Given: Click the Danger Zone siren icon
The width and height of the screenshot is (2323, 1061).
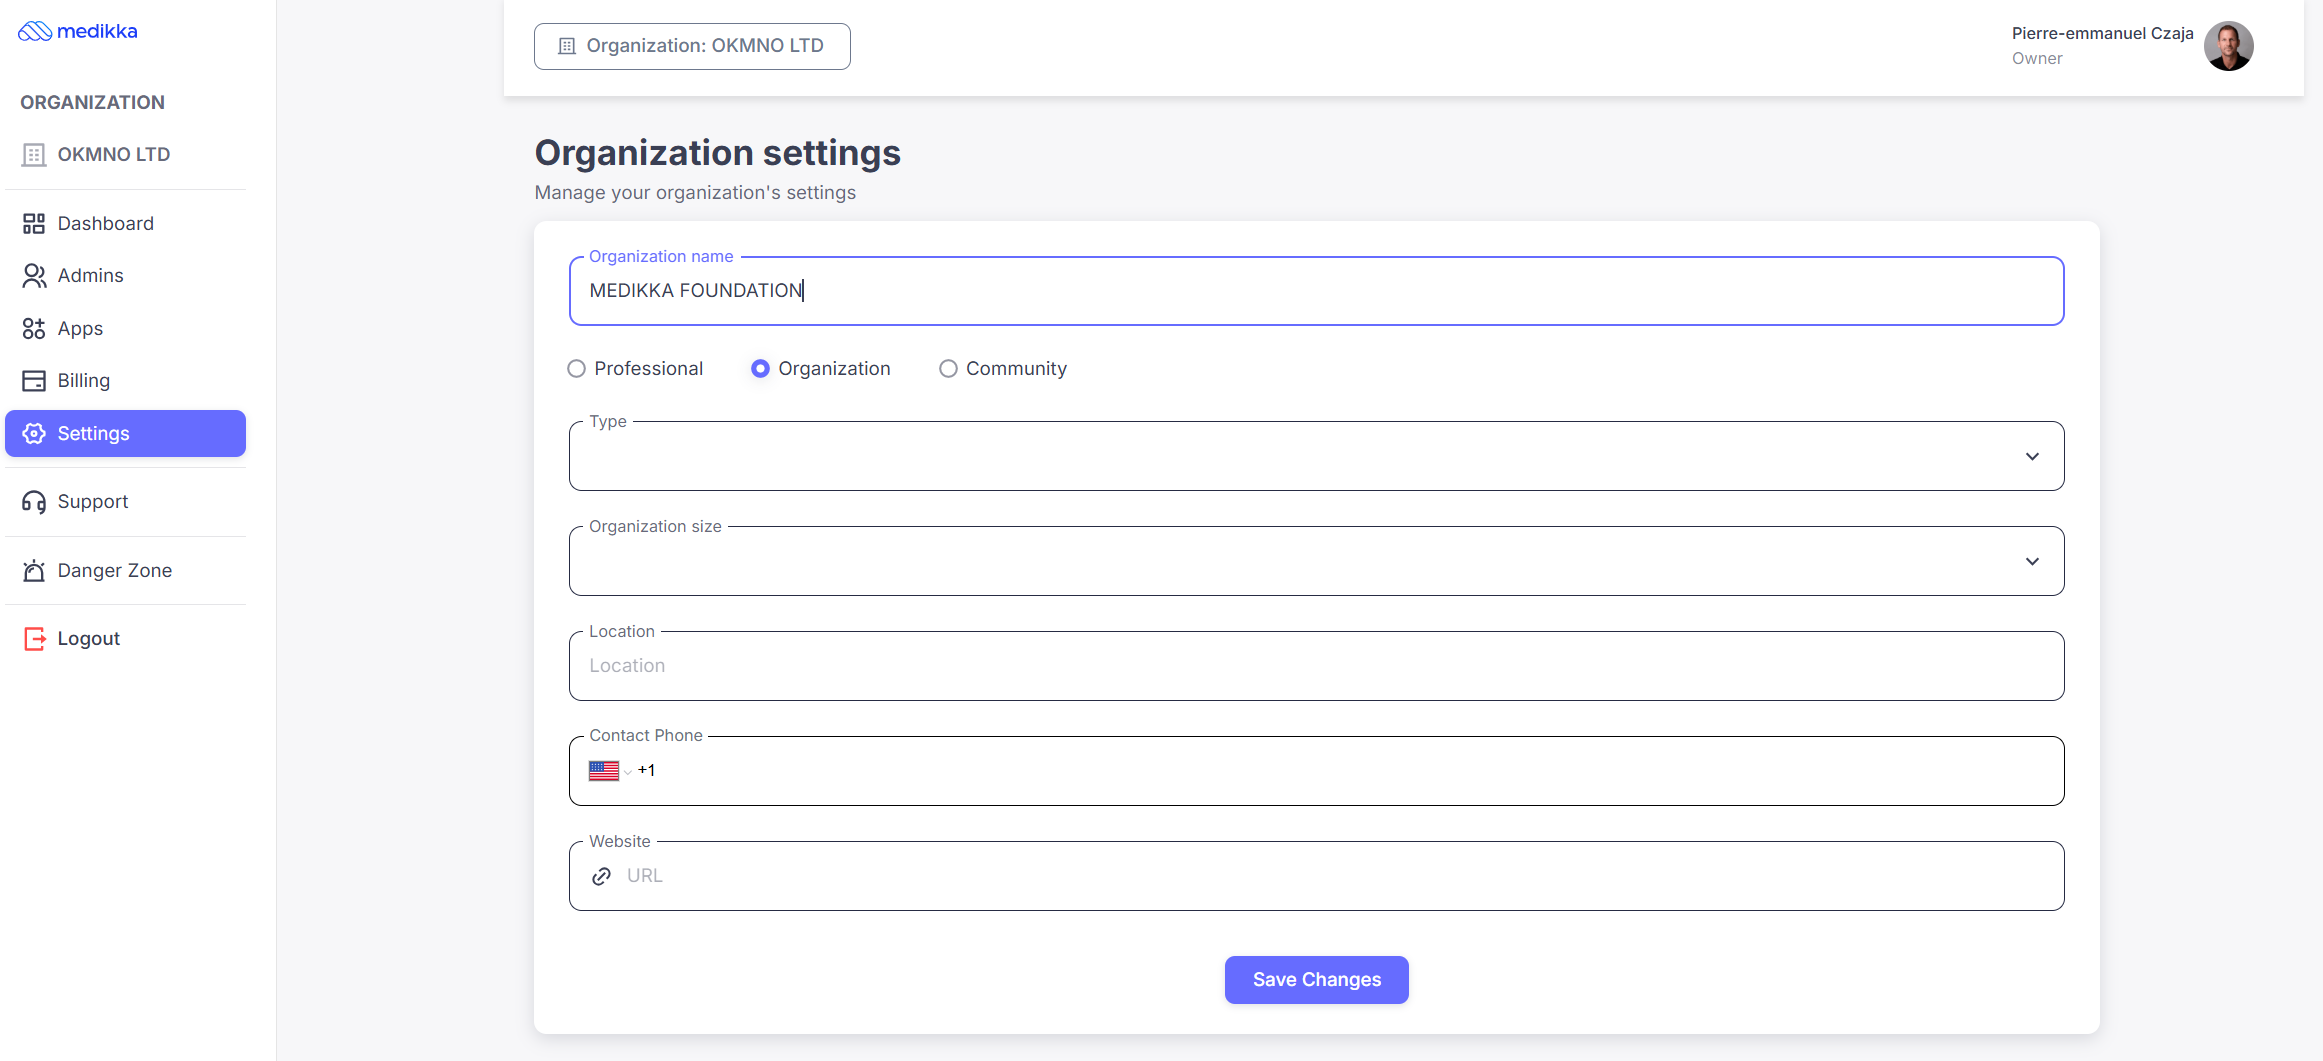Looking at the screenshot, I should click(x=34, y=571).
